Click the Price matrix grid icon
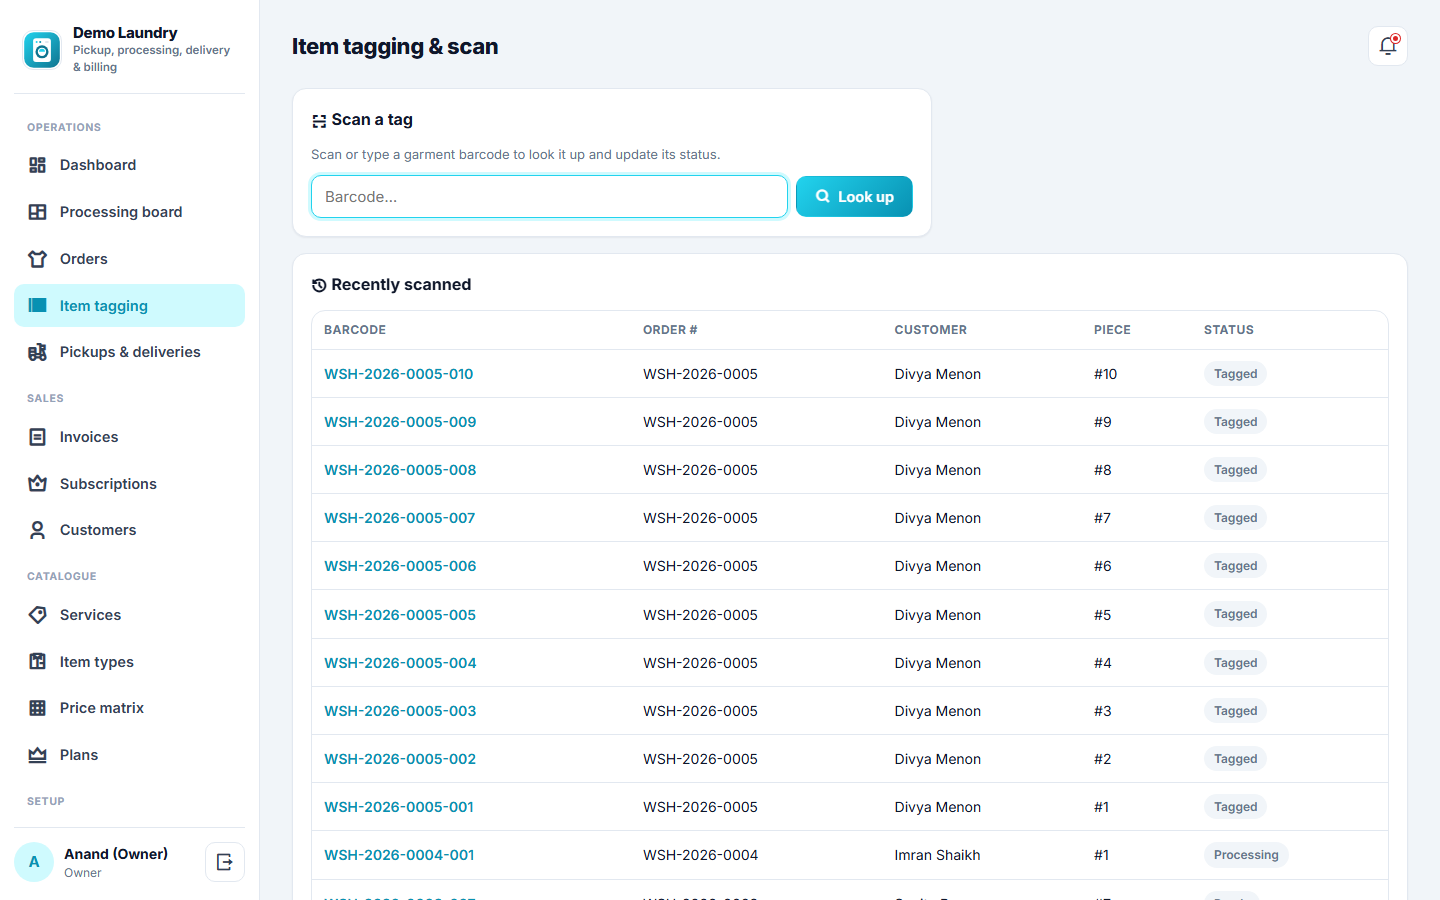The image size is (1440, 900). tap(38, 708)
